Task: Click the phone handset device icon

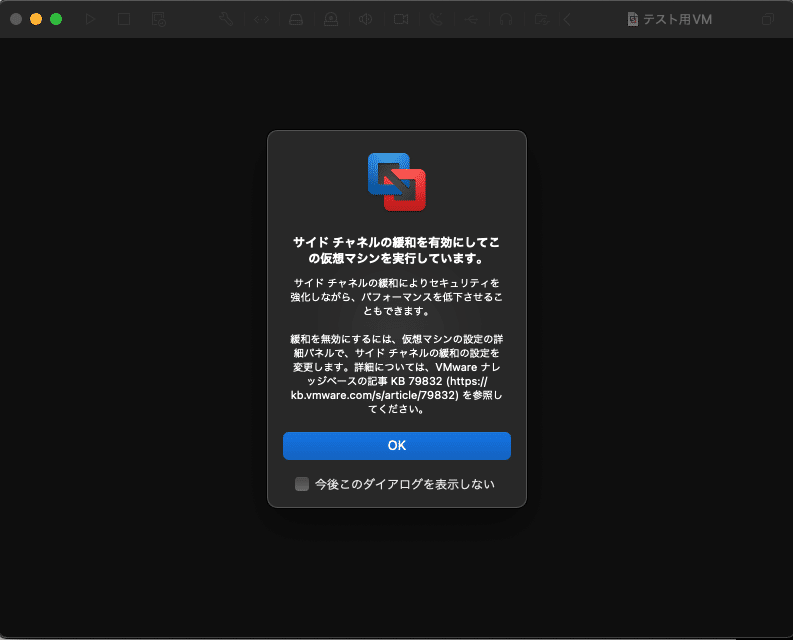Action: 436,19
